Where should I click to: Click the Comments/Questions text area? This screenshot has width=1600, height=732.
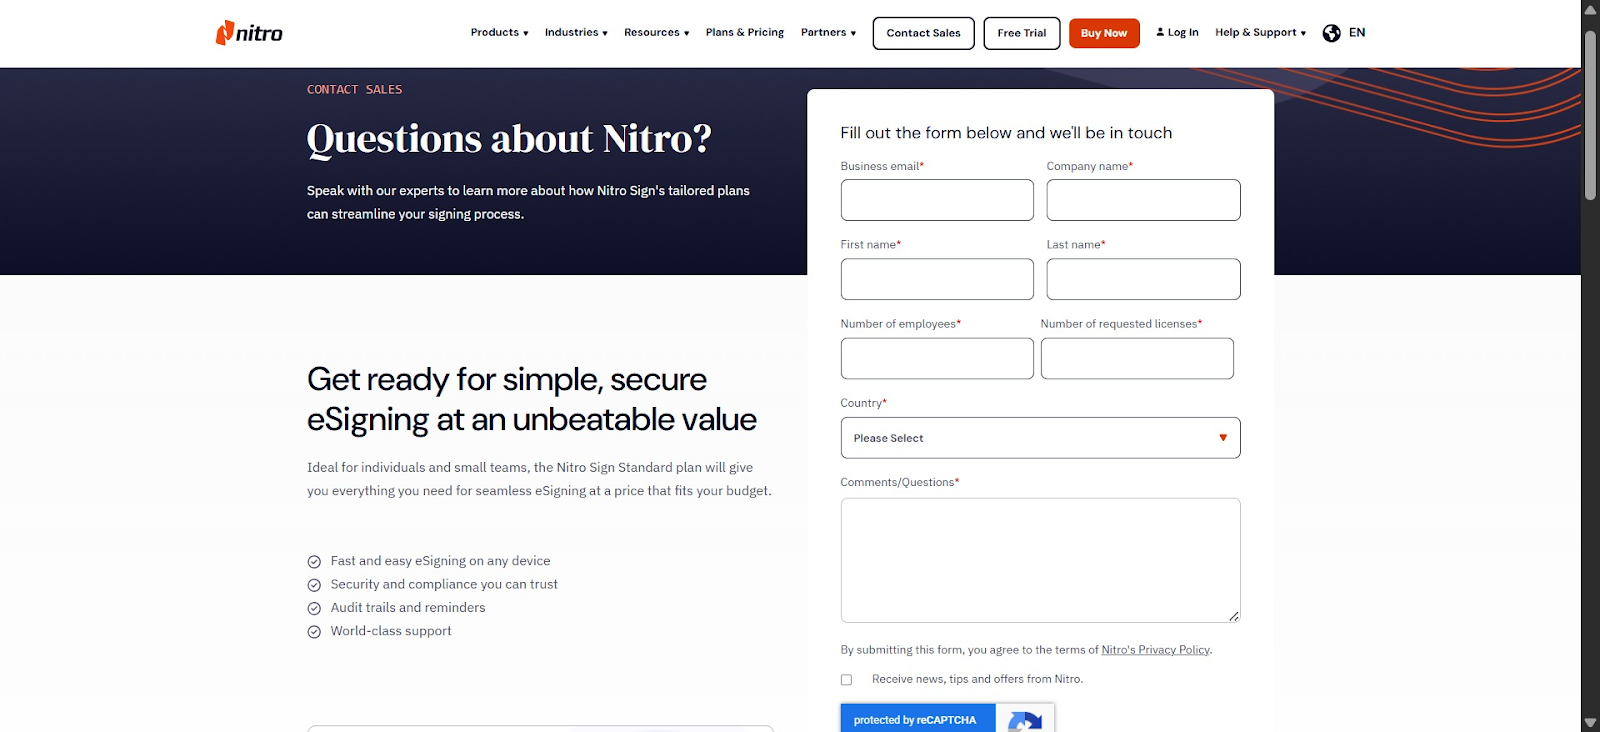click(x=1040, y=560)
